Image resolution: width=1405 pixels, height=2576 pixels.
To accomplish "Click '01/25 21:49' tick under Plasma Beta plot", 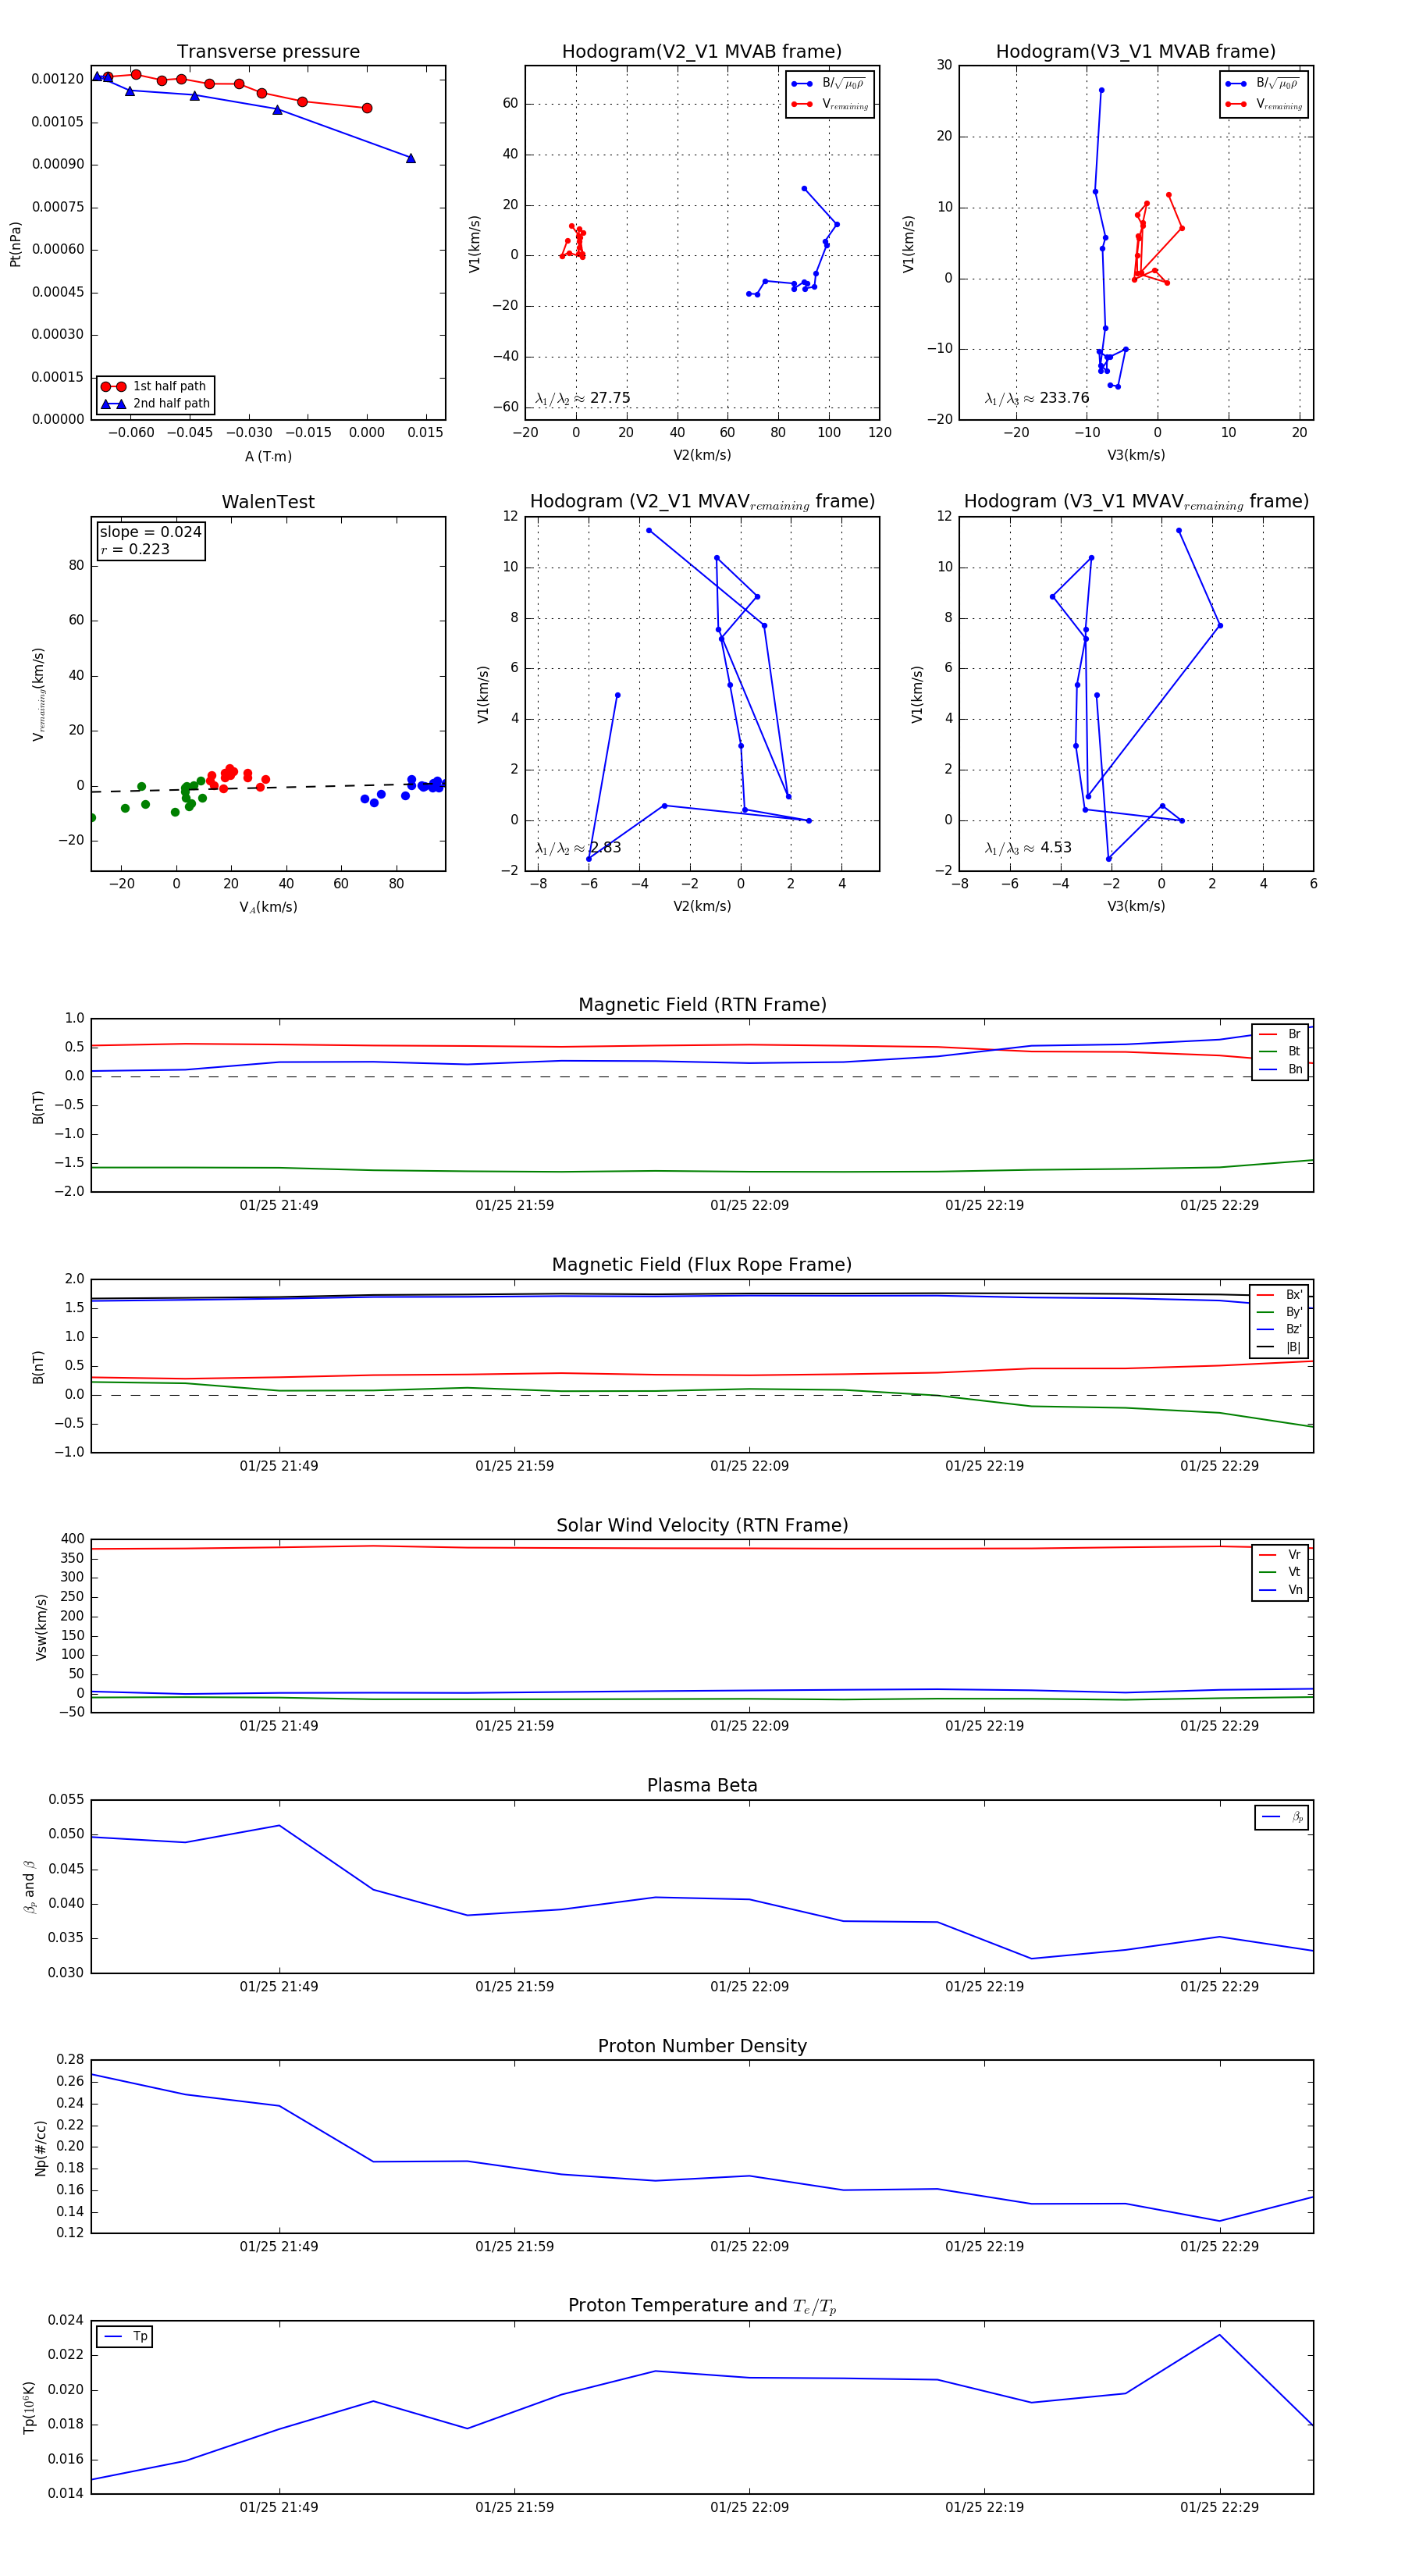I will coord(279,1986).
